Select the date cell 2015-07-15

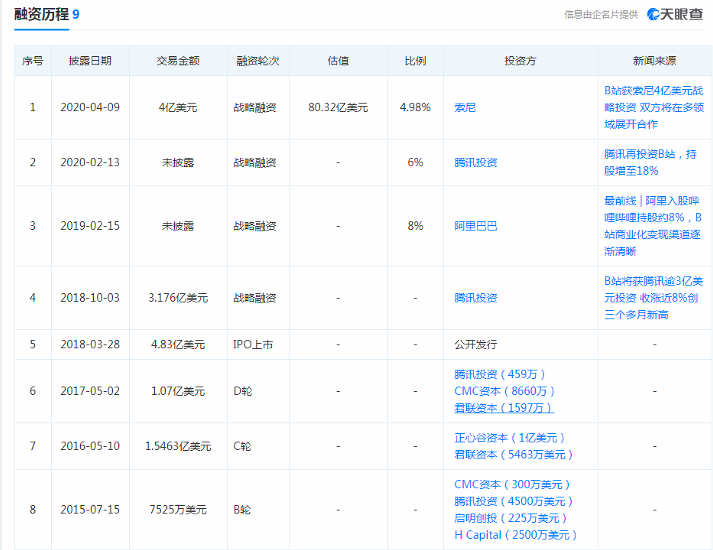click(x=90, y=510)
